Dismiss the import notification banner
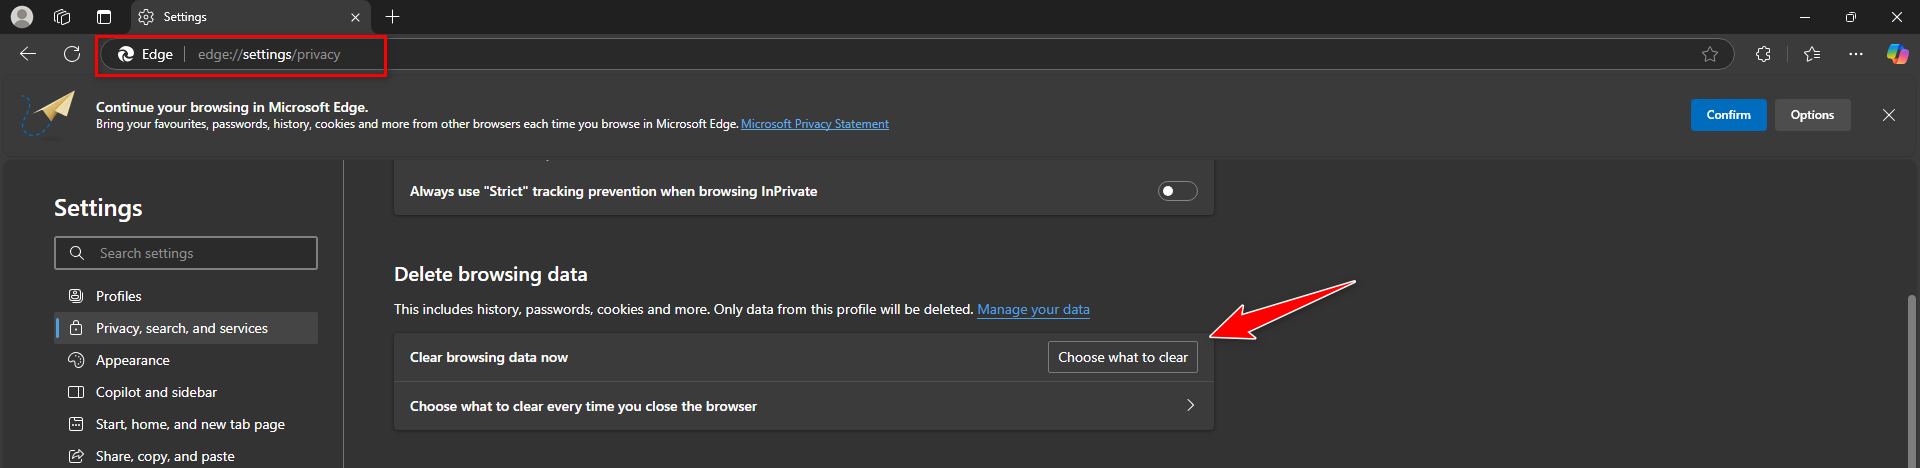 pyautogui.click(x=1889, y=115)
